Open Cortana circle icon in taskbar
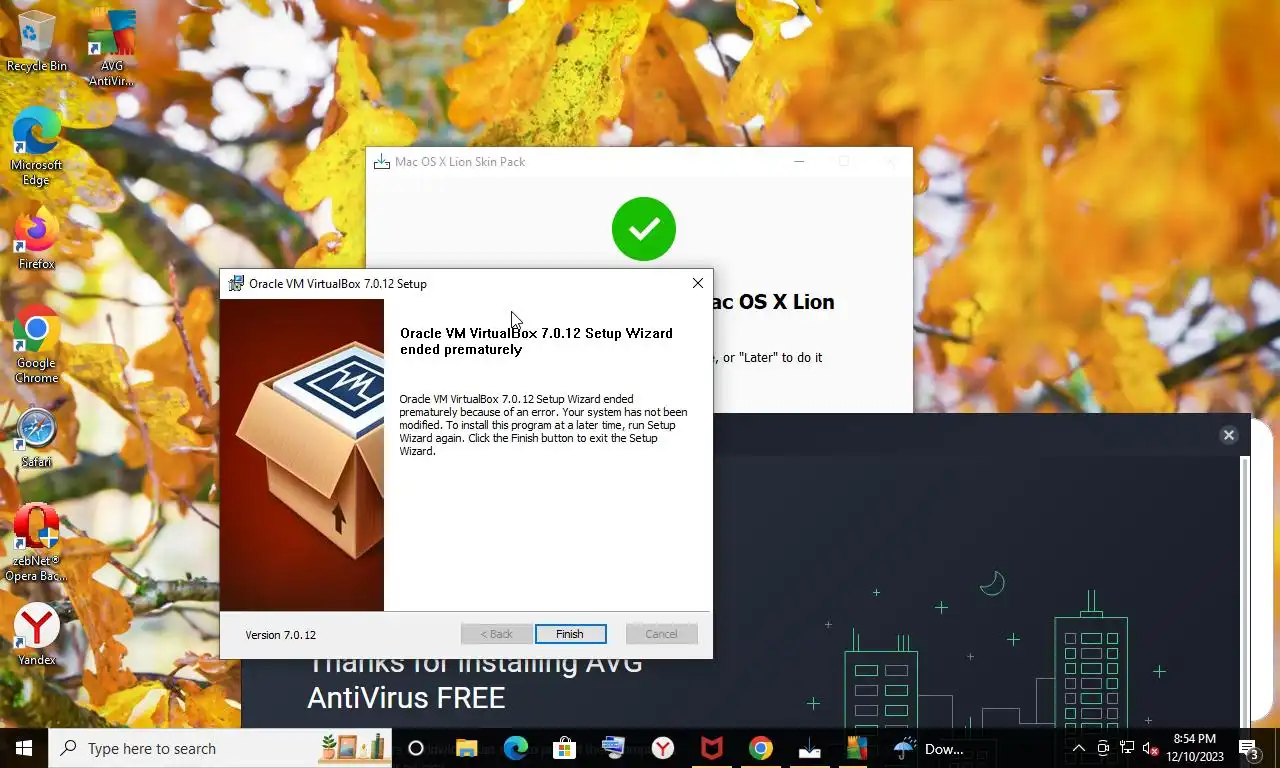The height and width of the screenshot is (768, 1280). tap(416, 748)
